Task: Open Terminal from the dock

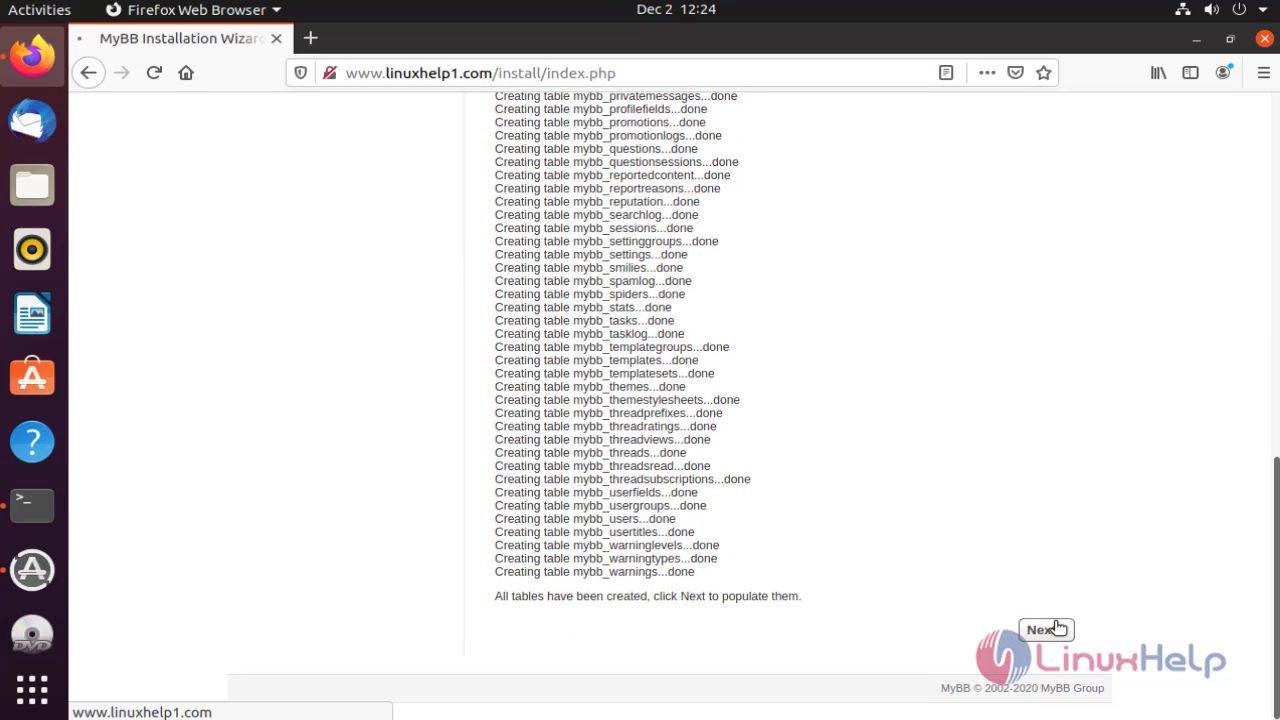Action: [x=32, y=505]
